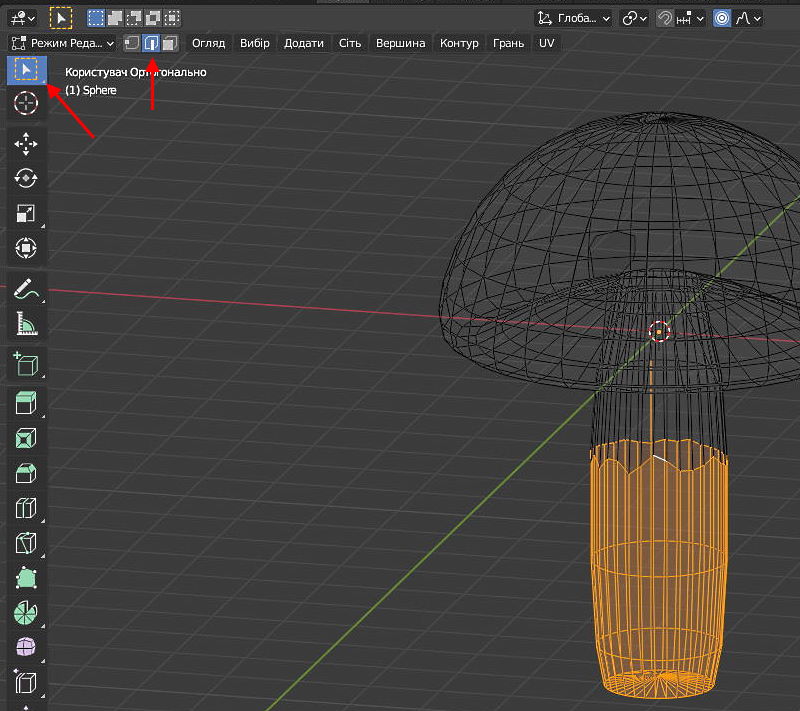Click the '(1) Sphere' object label
Viewport: 800px width, 711px height.
(x=91, y=90)
